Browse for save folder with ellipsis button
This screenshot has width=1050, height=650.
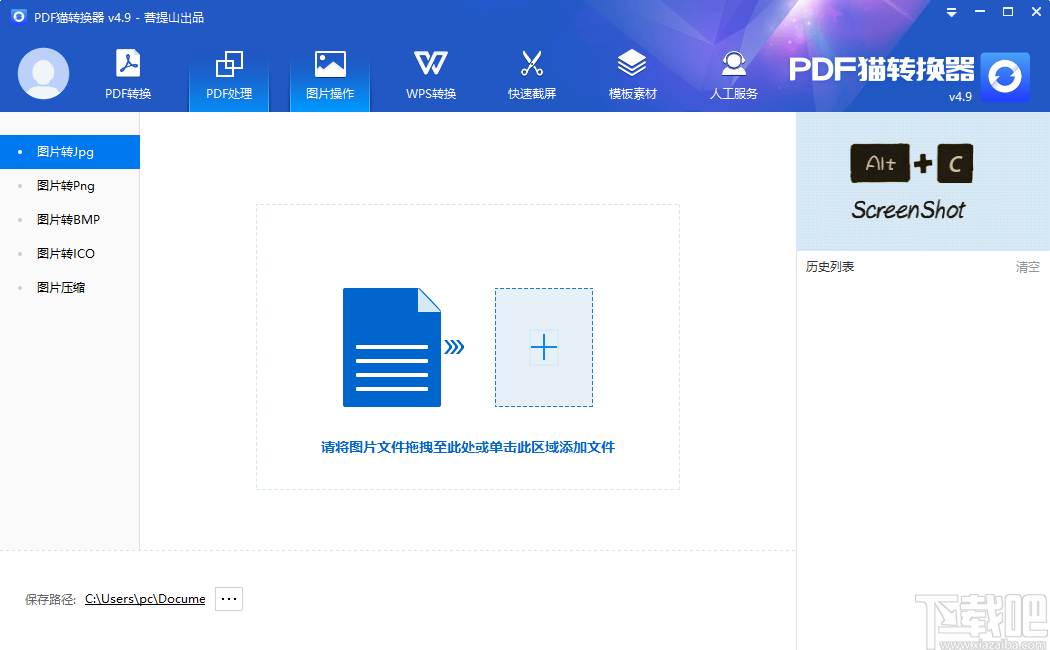pos(229,599)
